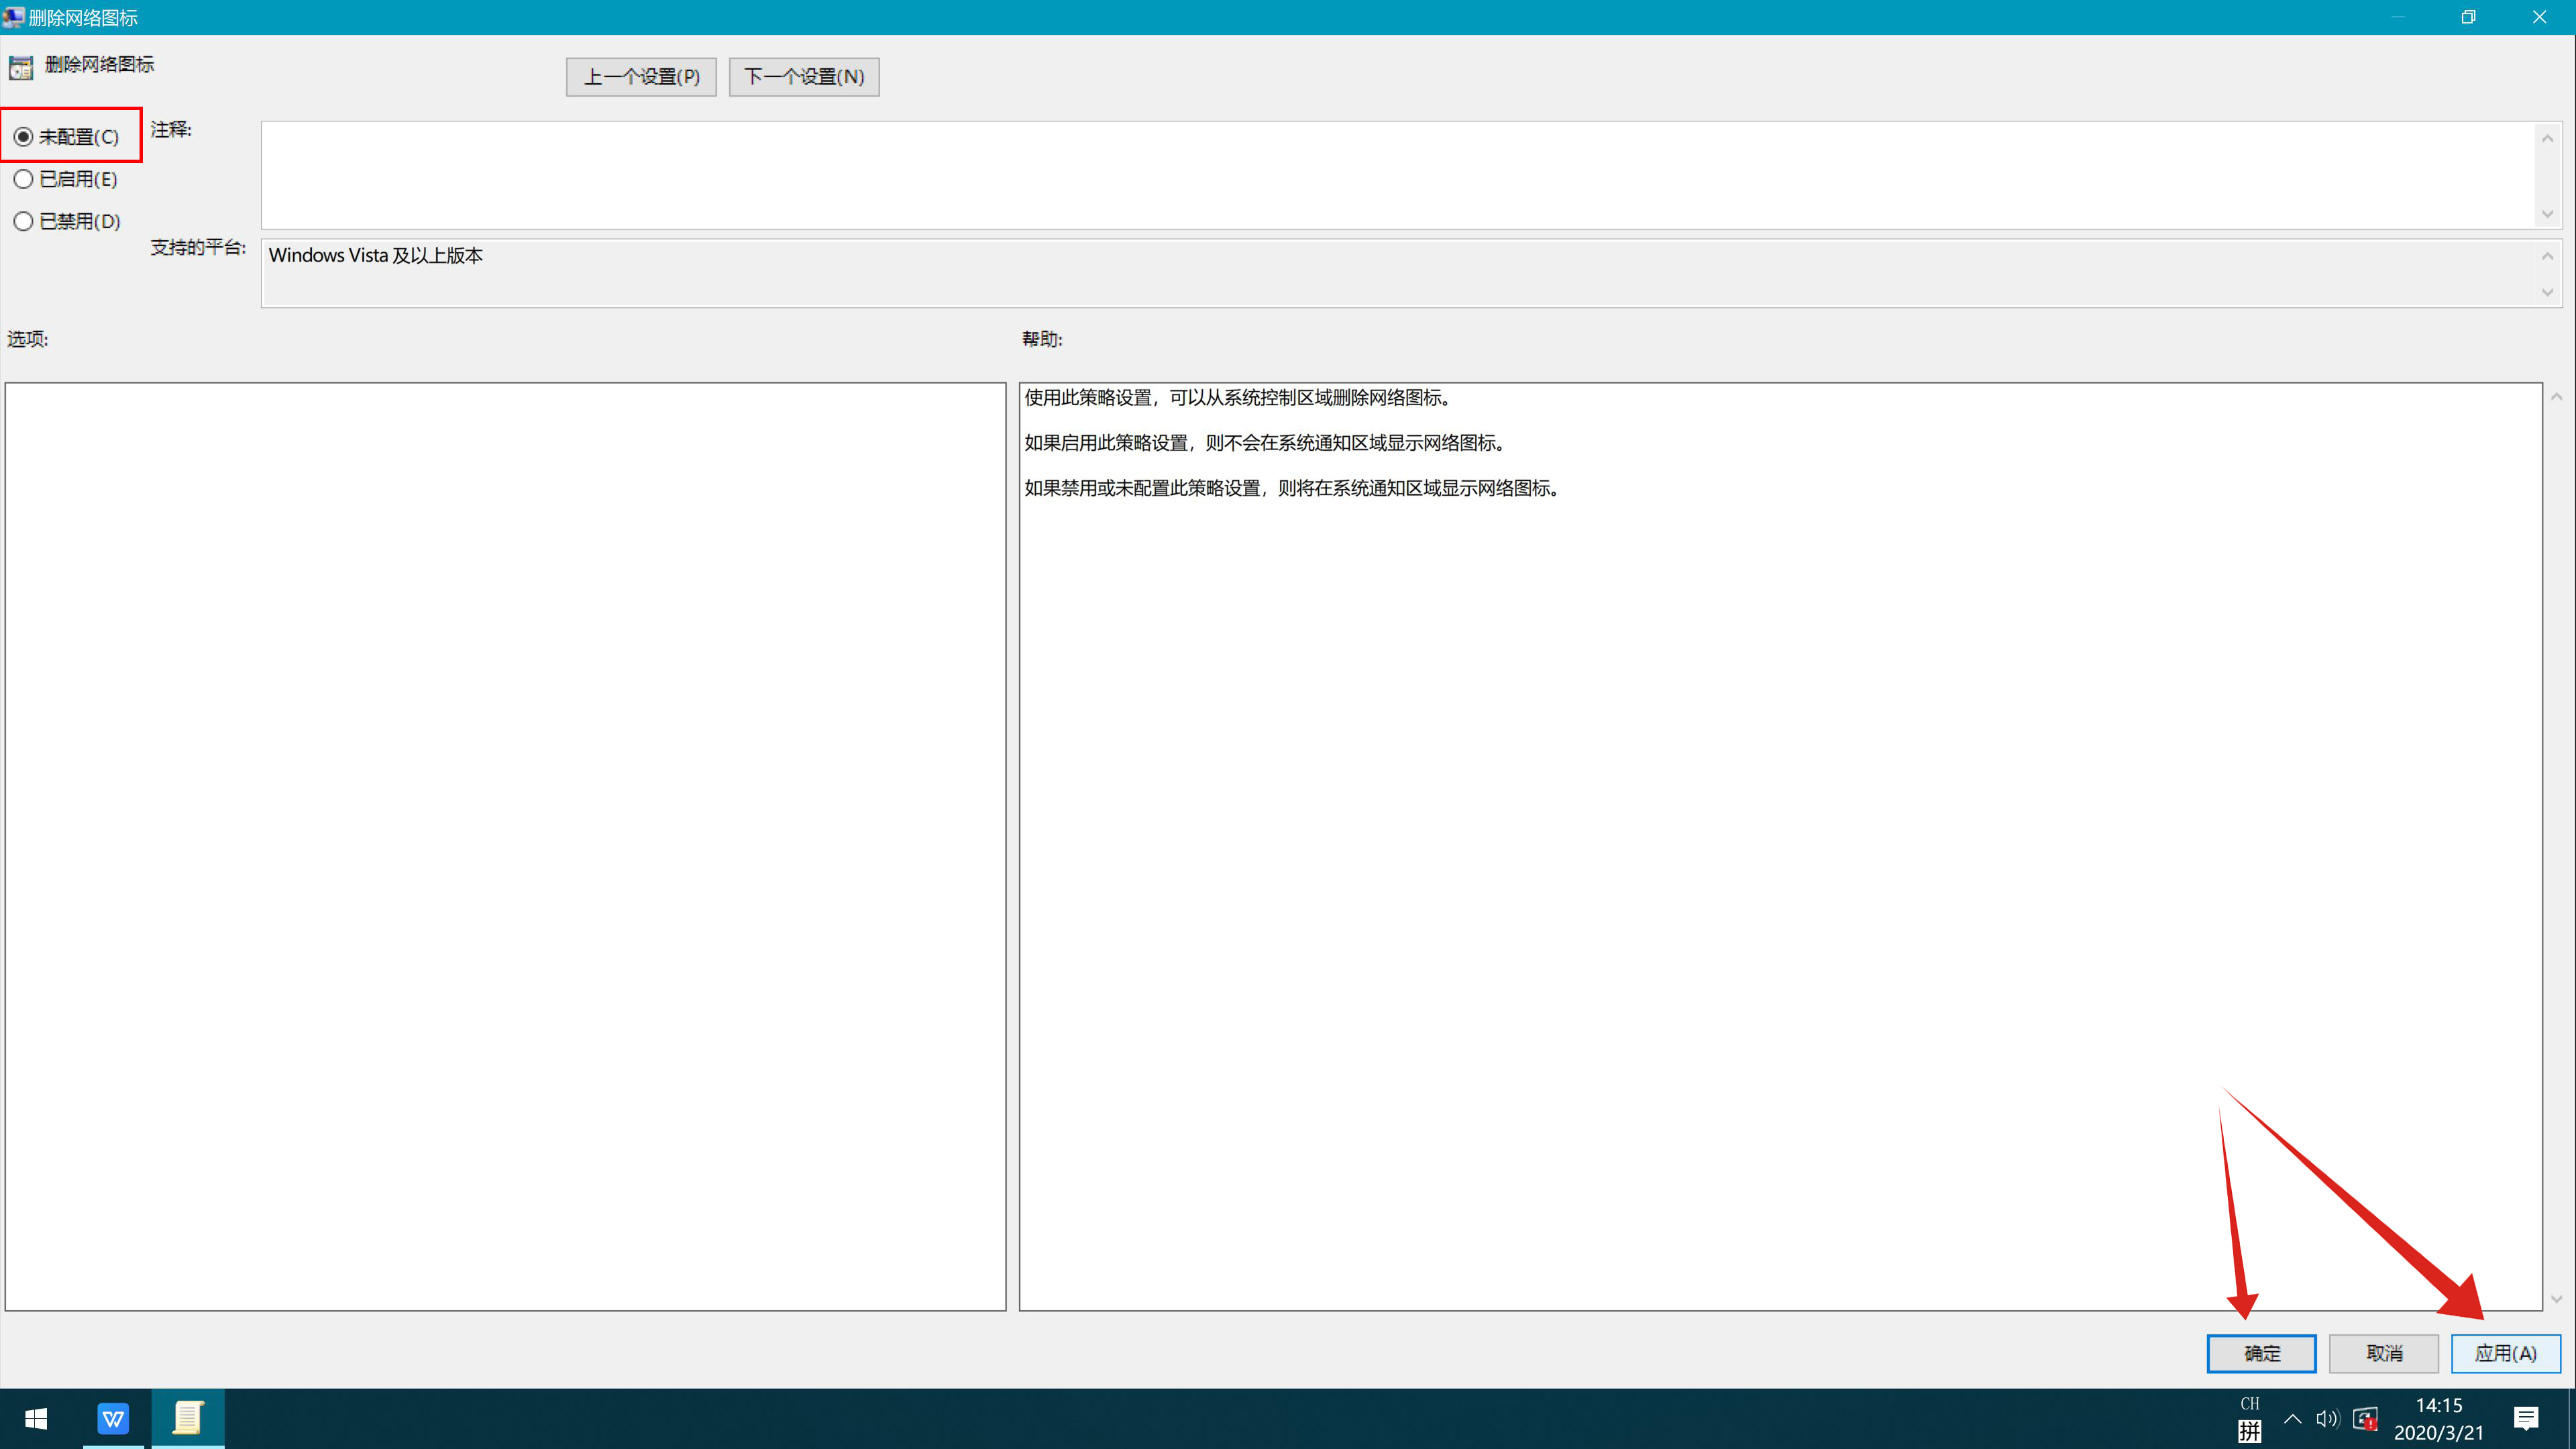Open WPS Writer from the taskbar
The image size is (2576, 1449).
point(113,1419)
